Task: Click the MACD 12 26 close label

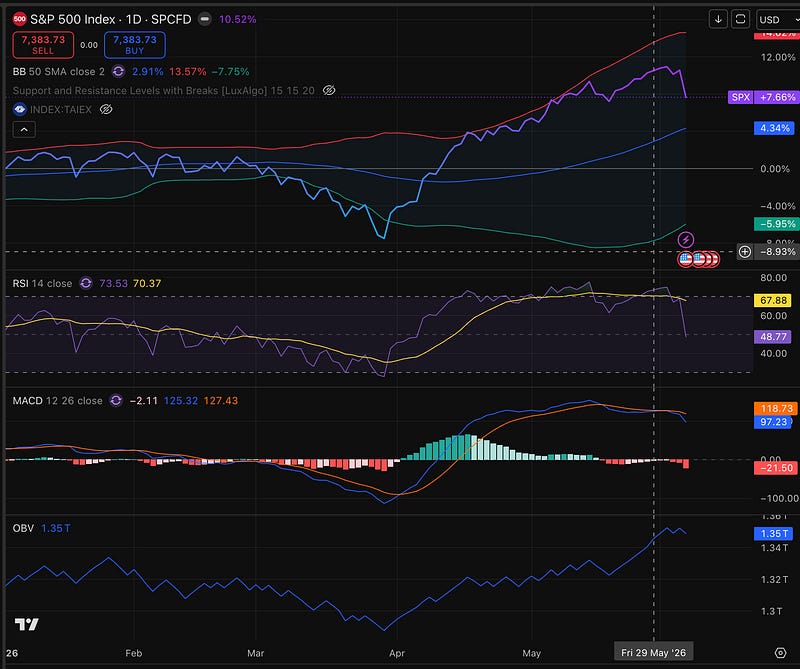Action: tap(57, 401)
